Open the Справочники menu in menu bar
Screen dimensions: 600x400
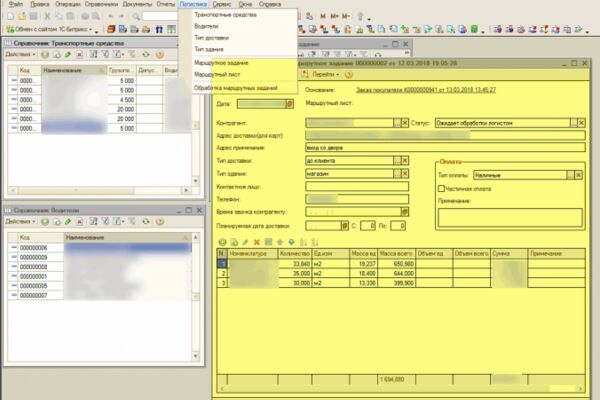[101, 4]
